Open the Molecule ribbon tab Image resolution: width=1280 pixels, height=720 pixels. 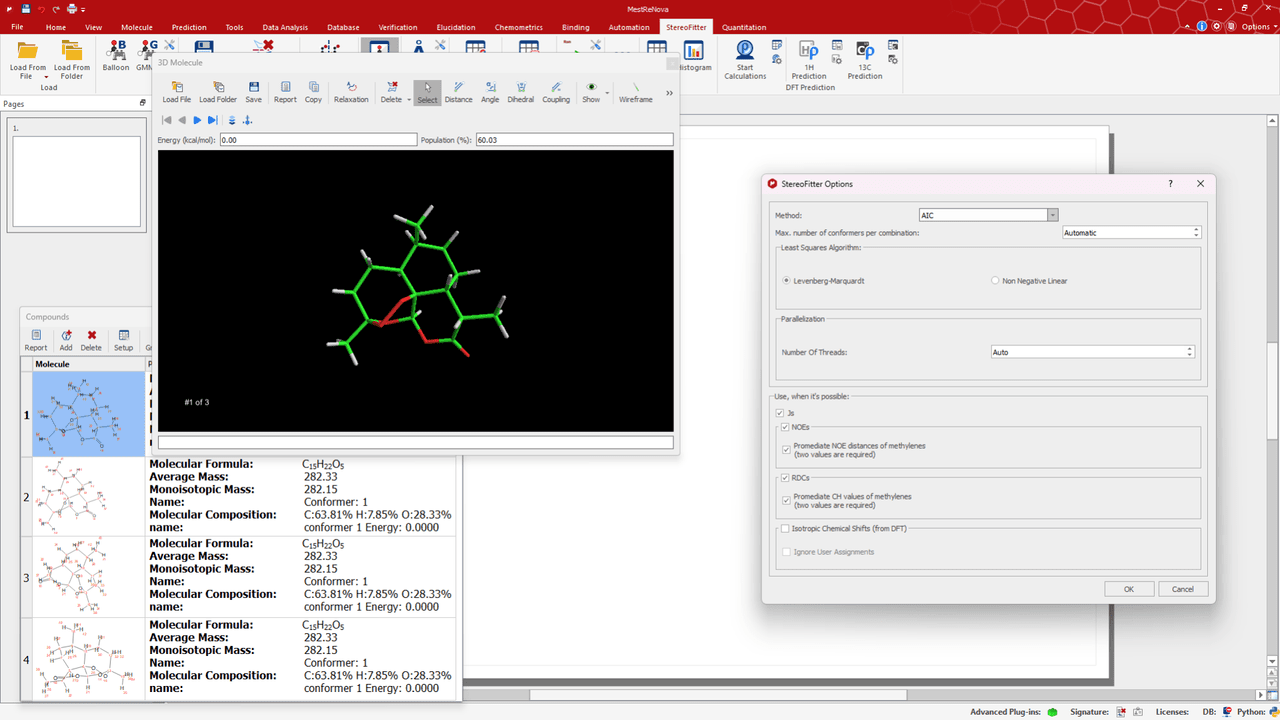(x=136, y=27)
